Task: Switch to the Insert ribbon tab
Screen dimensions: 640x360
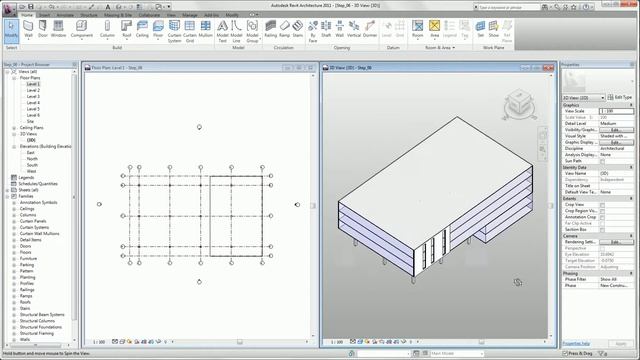Action: [44, 15]
